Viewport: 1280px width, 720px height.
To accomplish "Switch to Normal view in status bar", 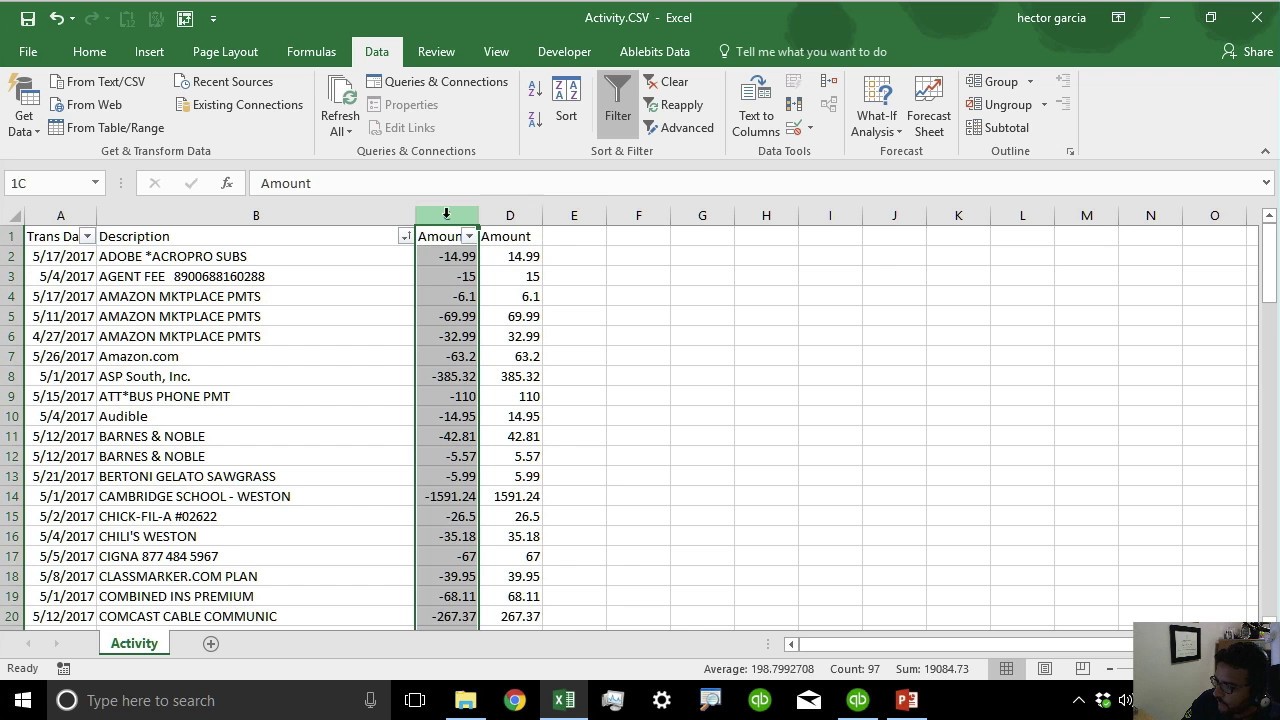I will (x=1007, y=668).
